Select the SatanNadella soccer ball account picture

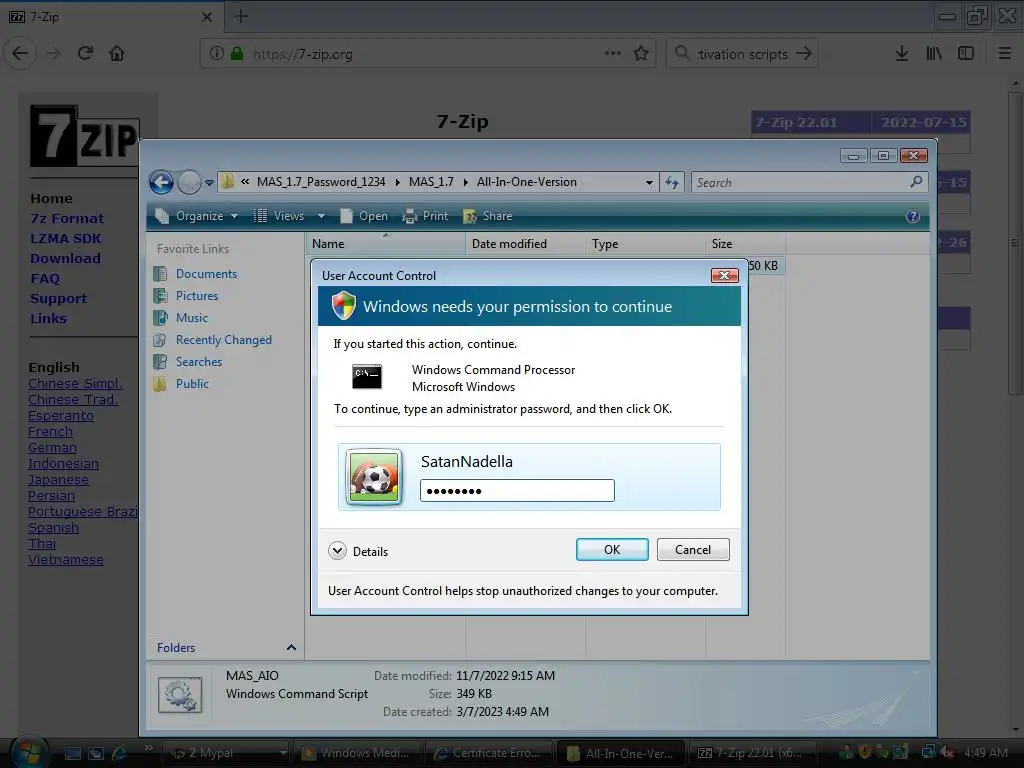pos(374,478)
